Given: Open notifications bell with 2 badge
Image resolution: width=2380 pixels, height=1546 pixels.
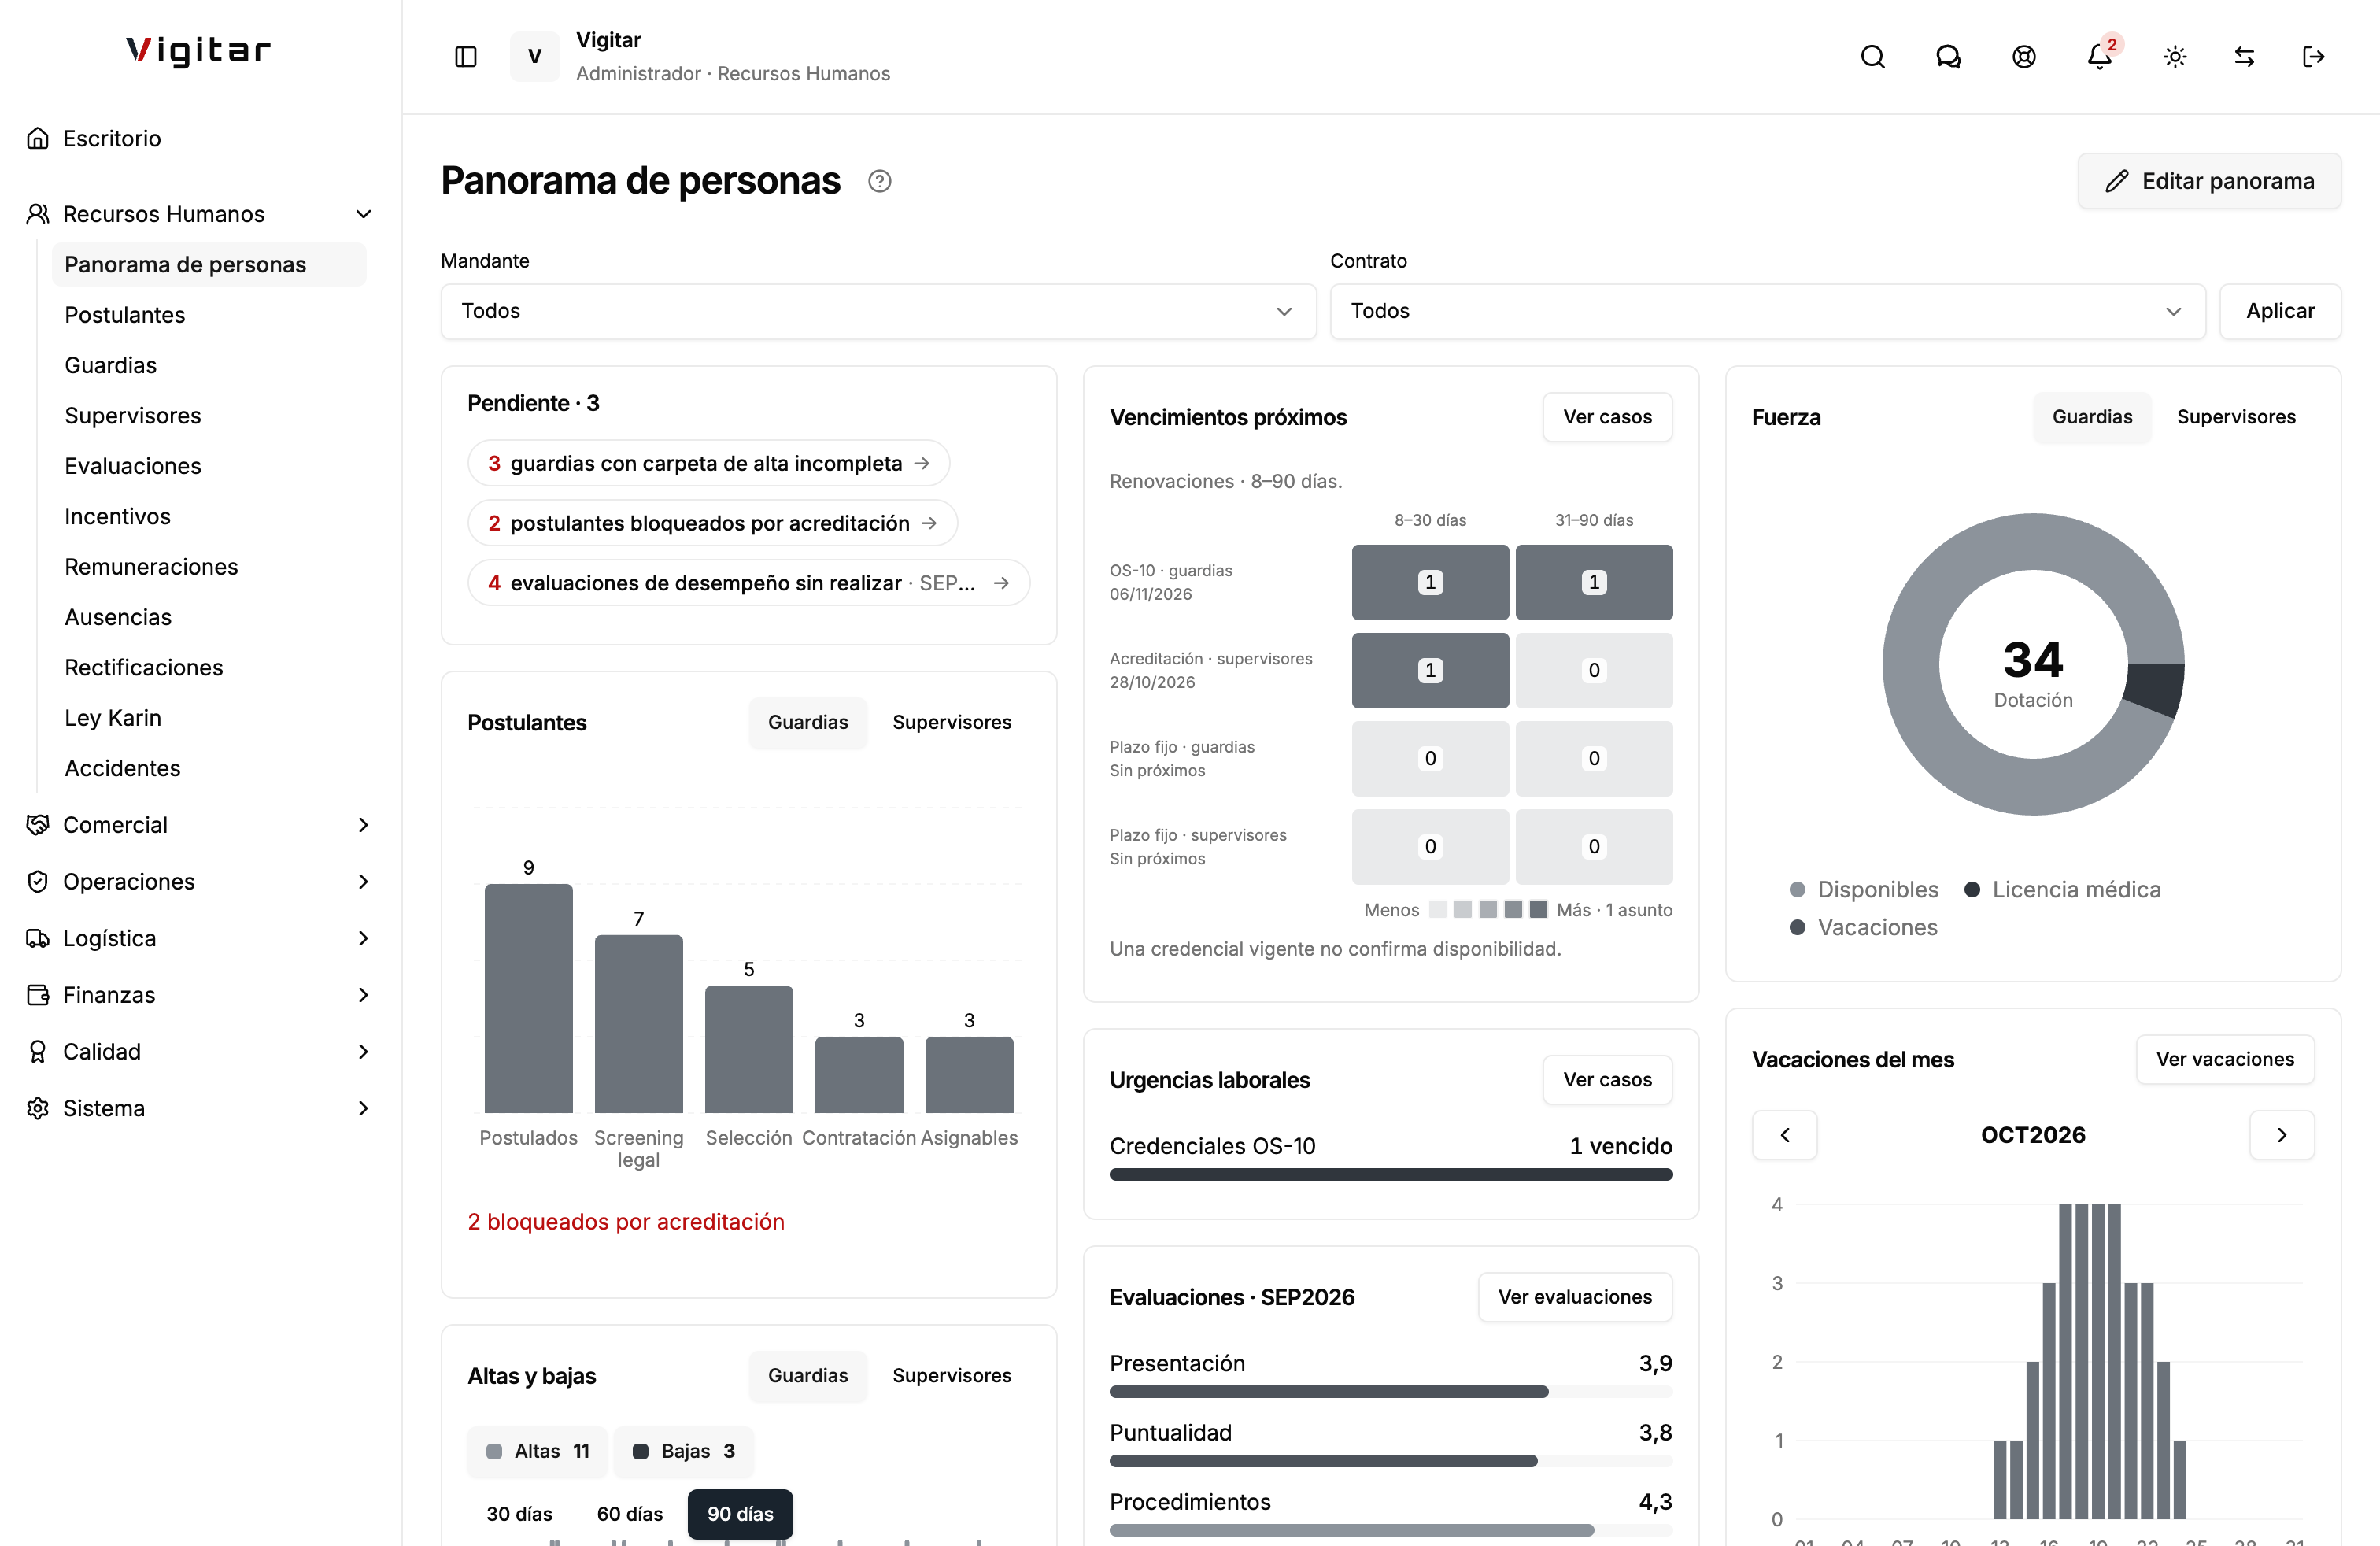Looking at the screenshot, I should pyautogui.click(x=2100, y=57).
